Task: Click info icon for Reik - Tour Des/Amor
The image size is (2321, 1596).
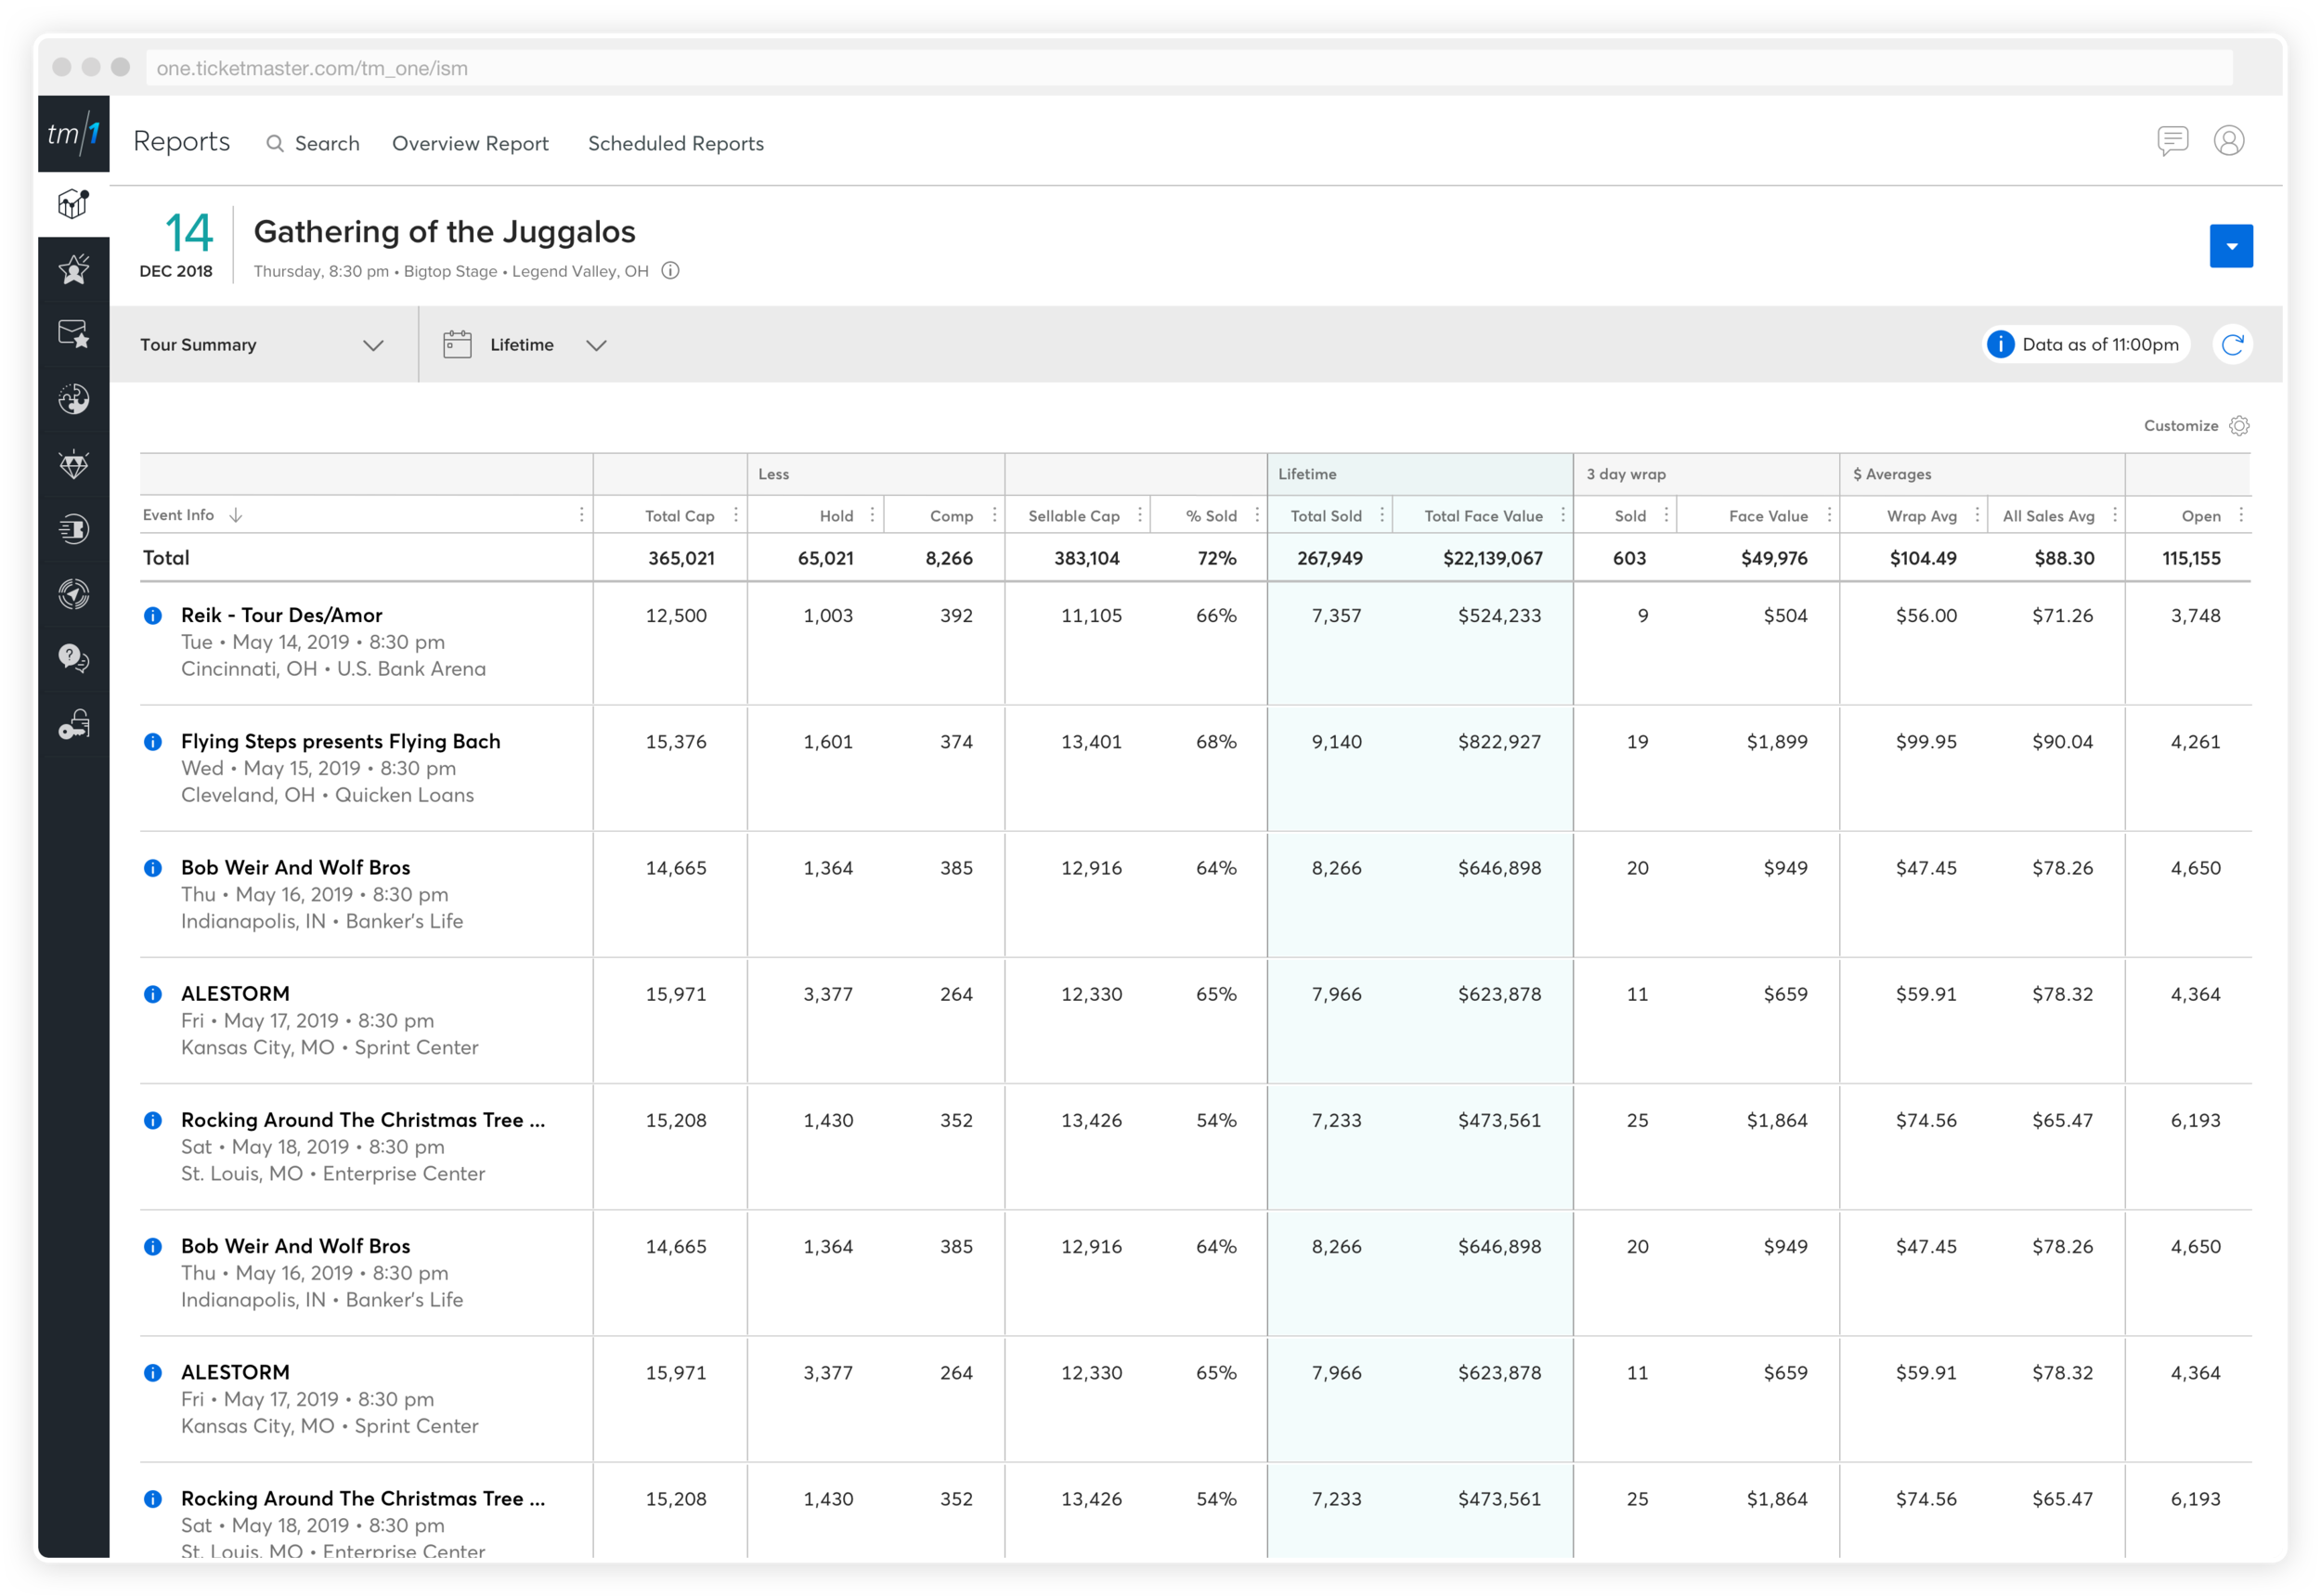Action: pyautogui.click(x=153, y=616)
